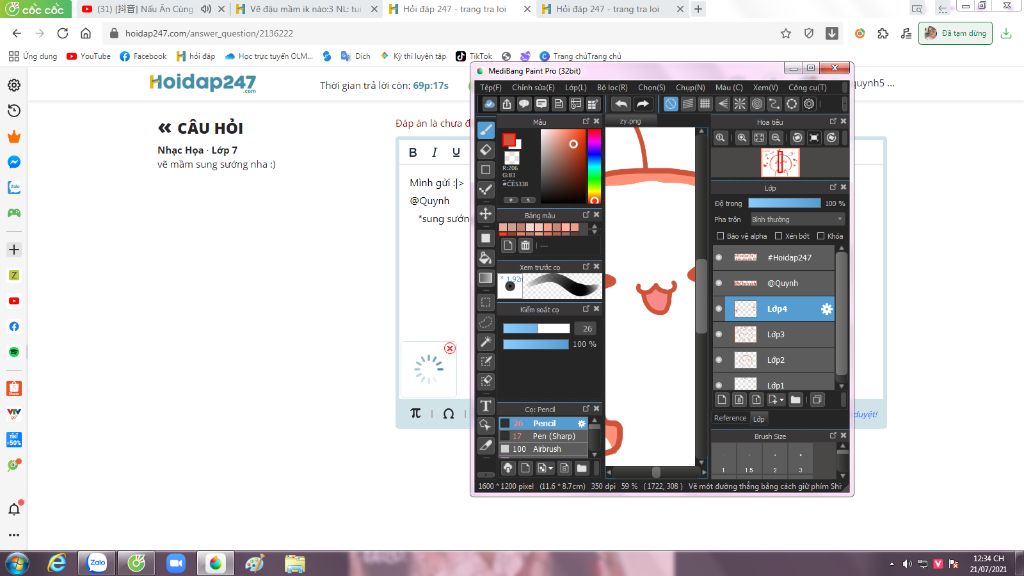Select the Pen (Sharp) brush

point(543,436)
